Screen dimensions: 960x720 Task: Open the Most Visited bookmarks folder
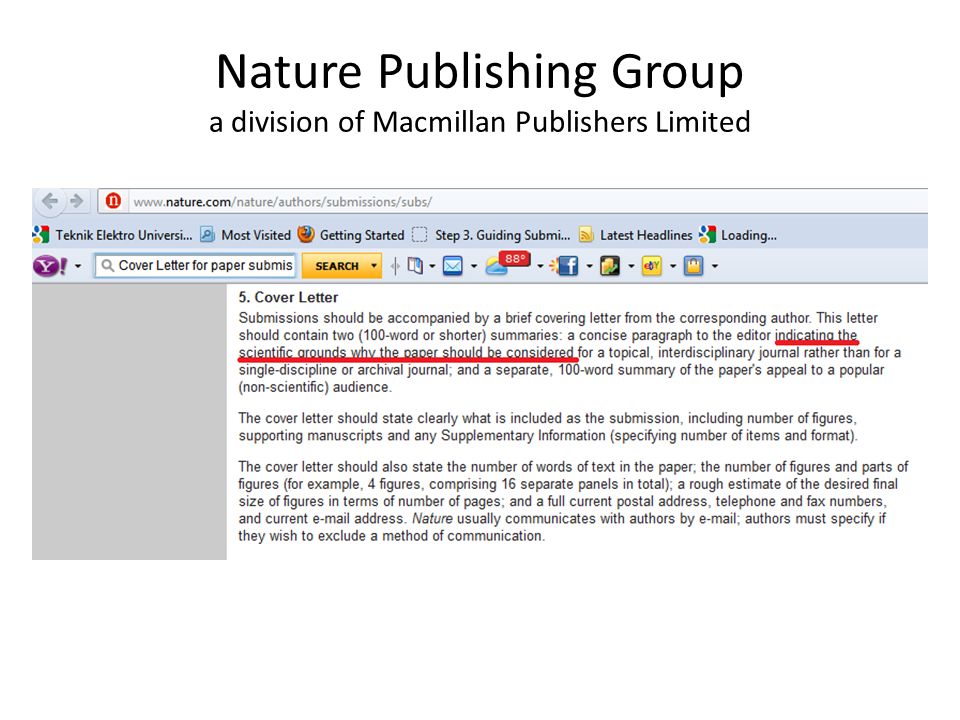(x=246, y=235)
